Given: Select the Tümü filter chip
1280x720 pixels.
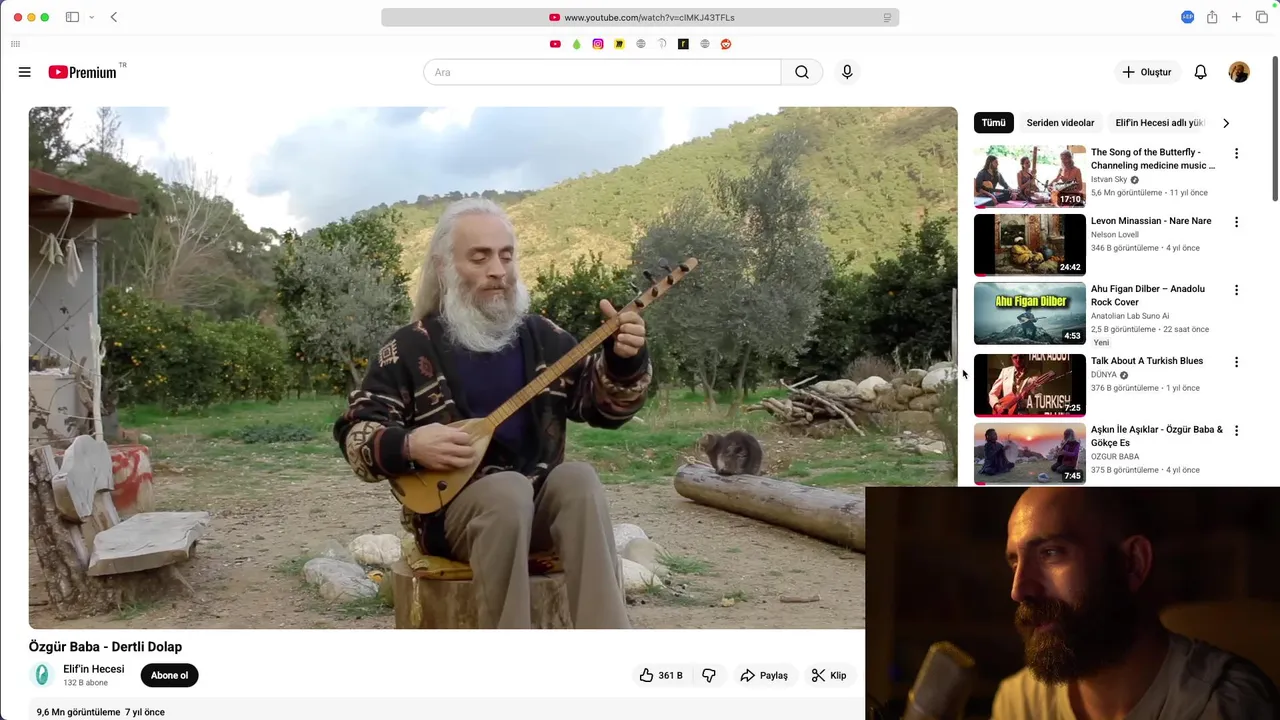Looking at the screenshot, I should [993, 123].
